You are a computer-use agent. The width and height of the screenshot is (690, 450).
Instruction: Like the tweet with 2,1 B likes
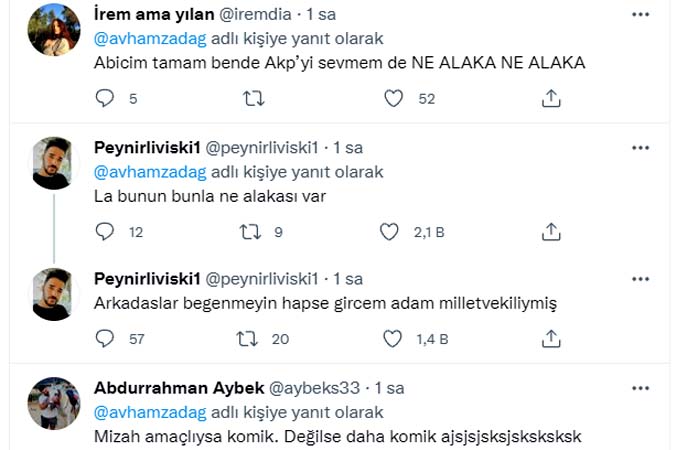[x=391, y=232]
